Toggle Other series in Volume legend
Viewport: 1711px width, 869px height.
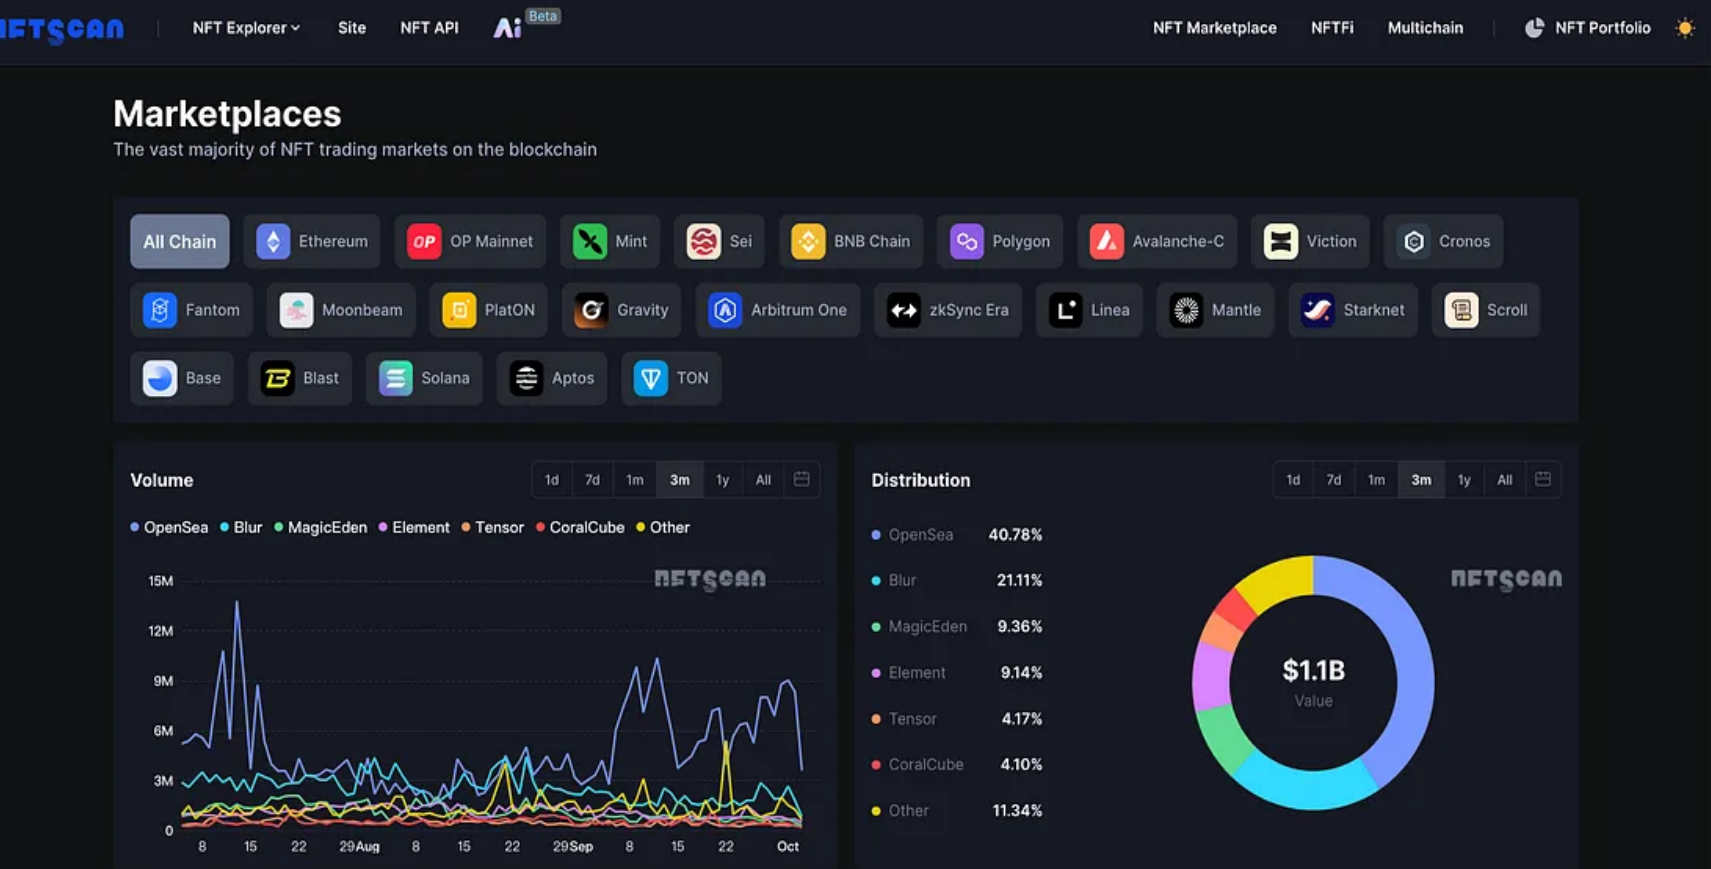(x=663, y=527)
